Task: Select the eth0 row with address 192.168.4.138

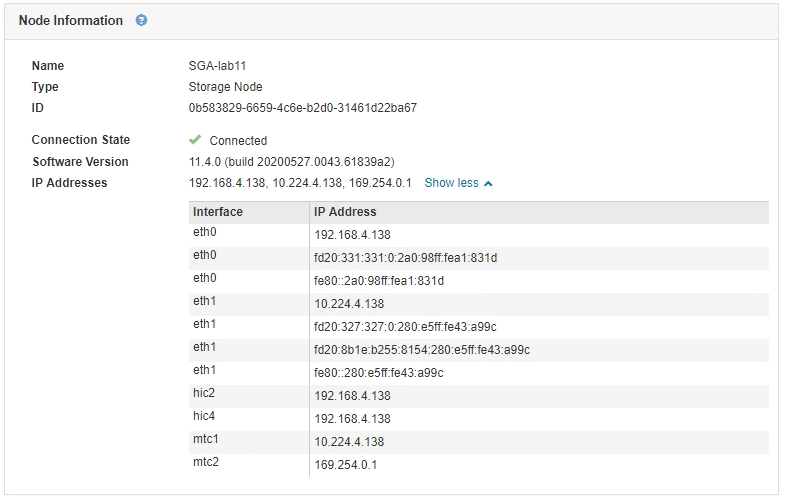Action: [x=351, y=235]
